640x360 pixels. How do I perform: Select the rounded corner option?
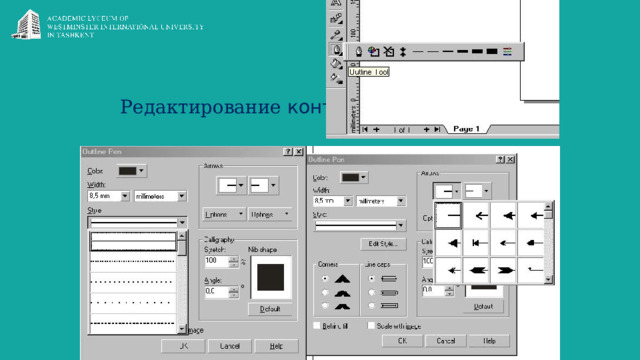325,293
